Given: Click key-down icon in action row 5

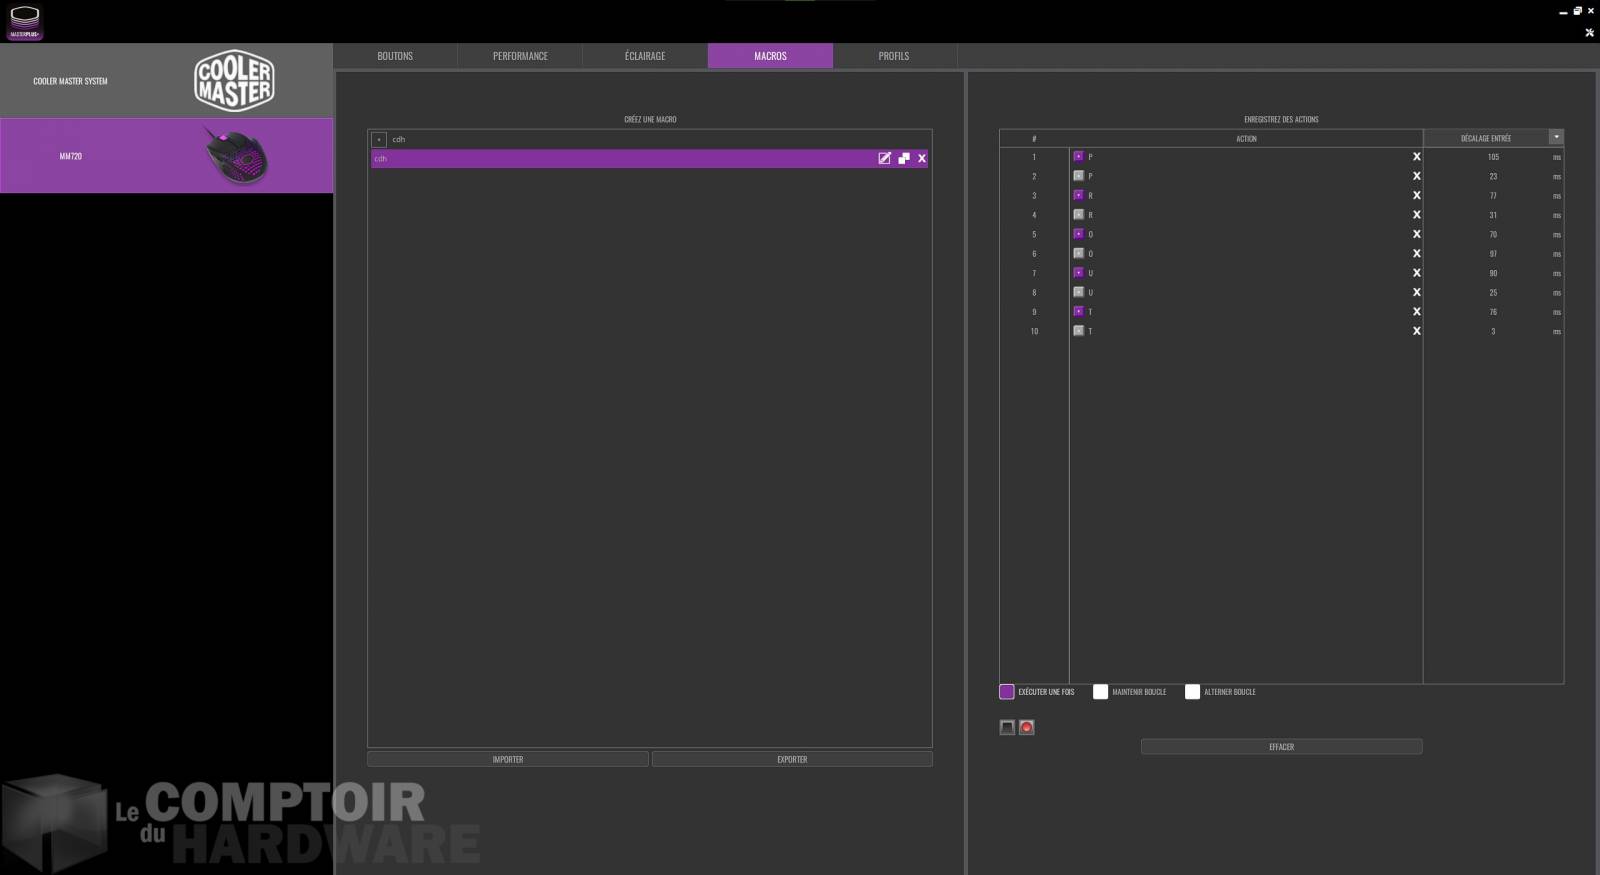Looking at the screenshot, I should tap(1078, 233).
